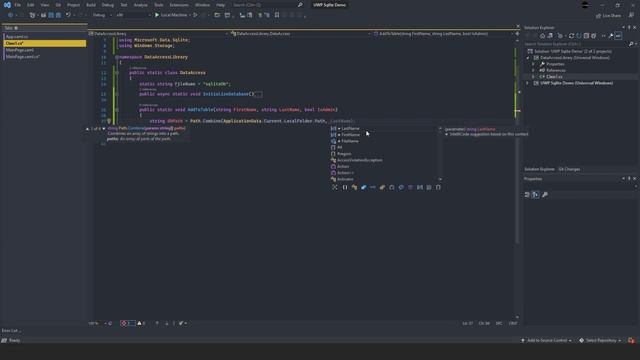
Task: Open the Error List panel tab
Action: (x=11, y=331)
